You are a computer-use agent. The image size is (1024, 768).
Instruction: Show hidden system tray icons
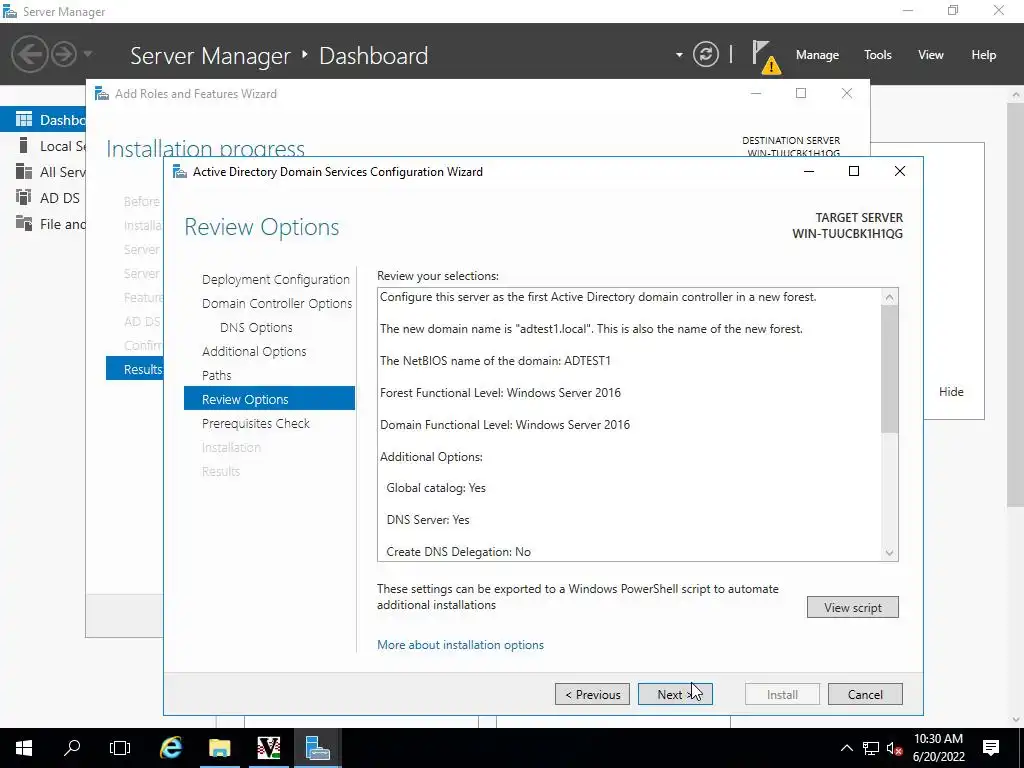coord(846,748)
